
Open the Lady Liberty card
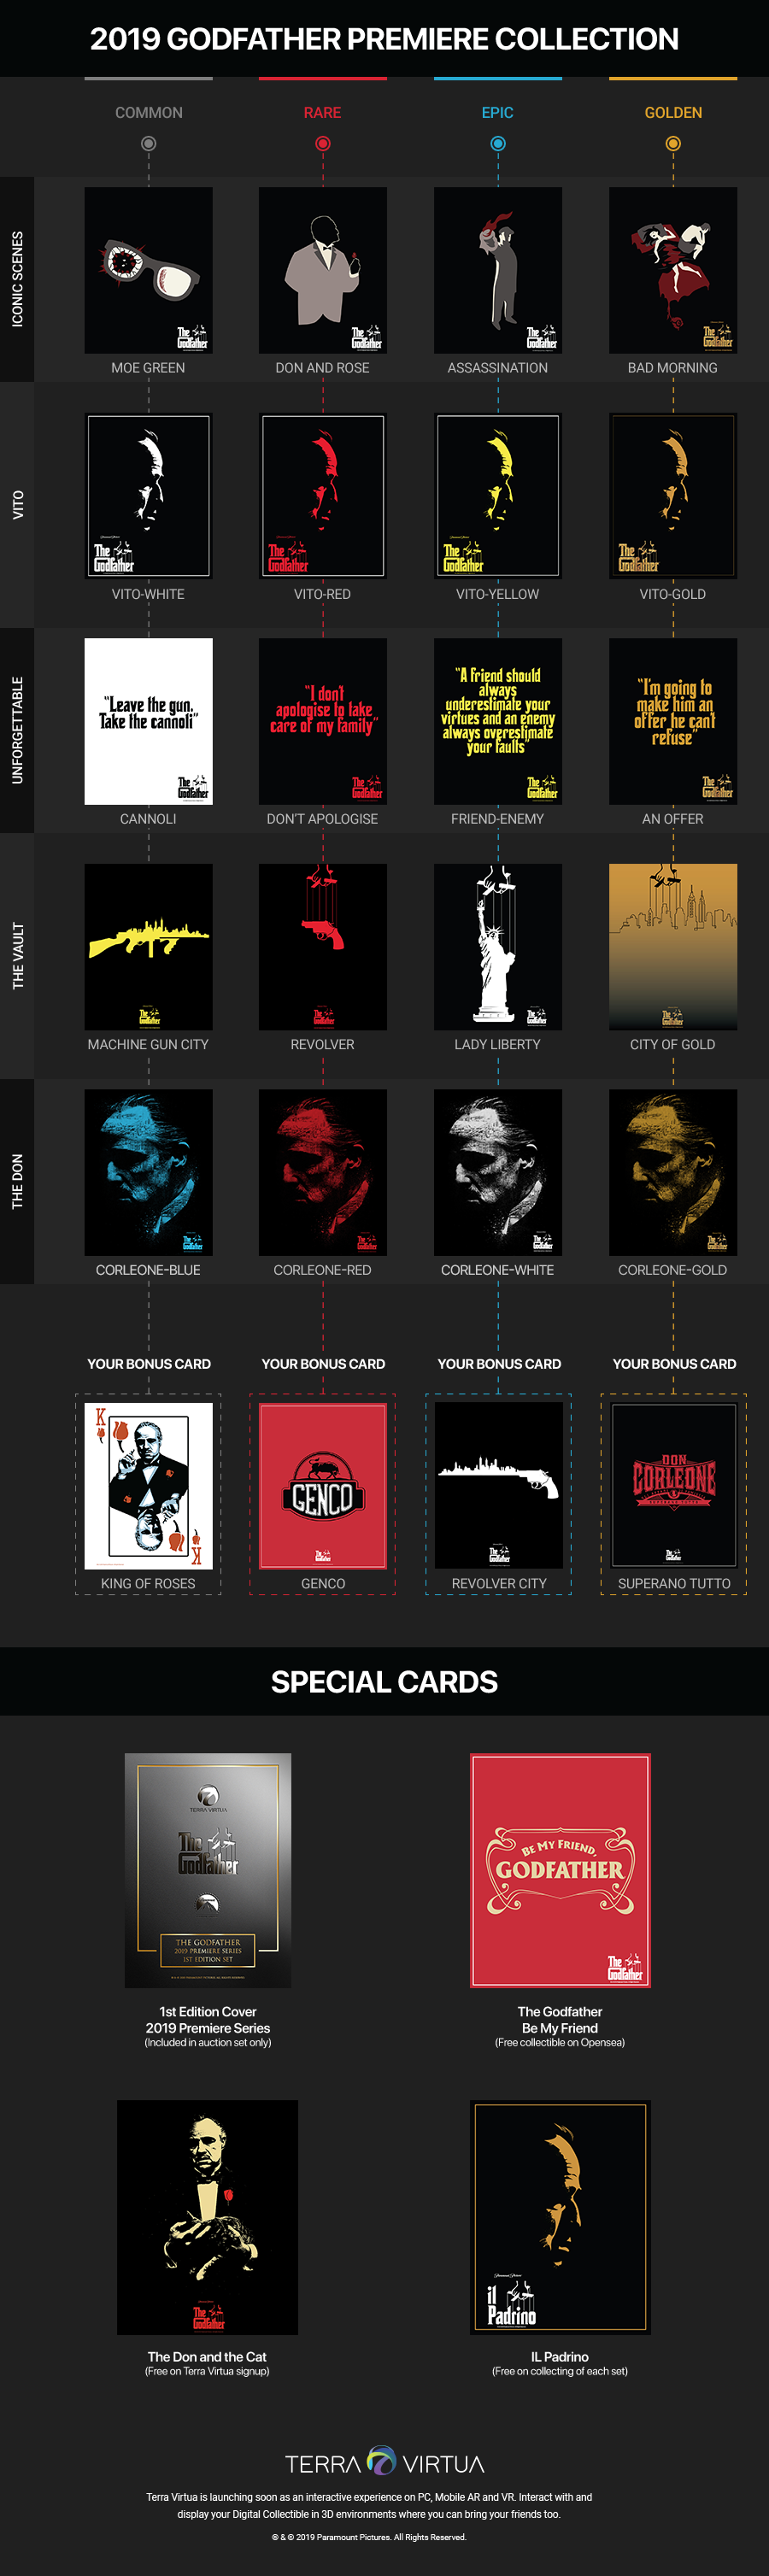pos(498,947)
